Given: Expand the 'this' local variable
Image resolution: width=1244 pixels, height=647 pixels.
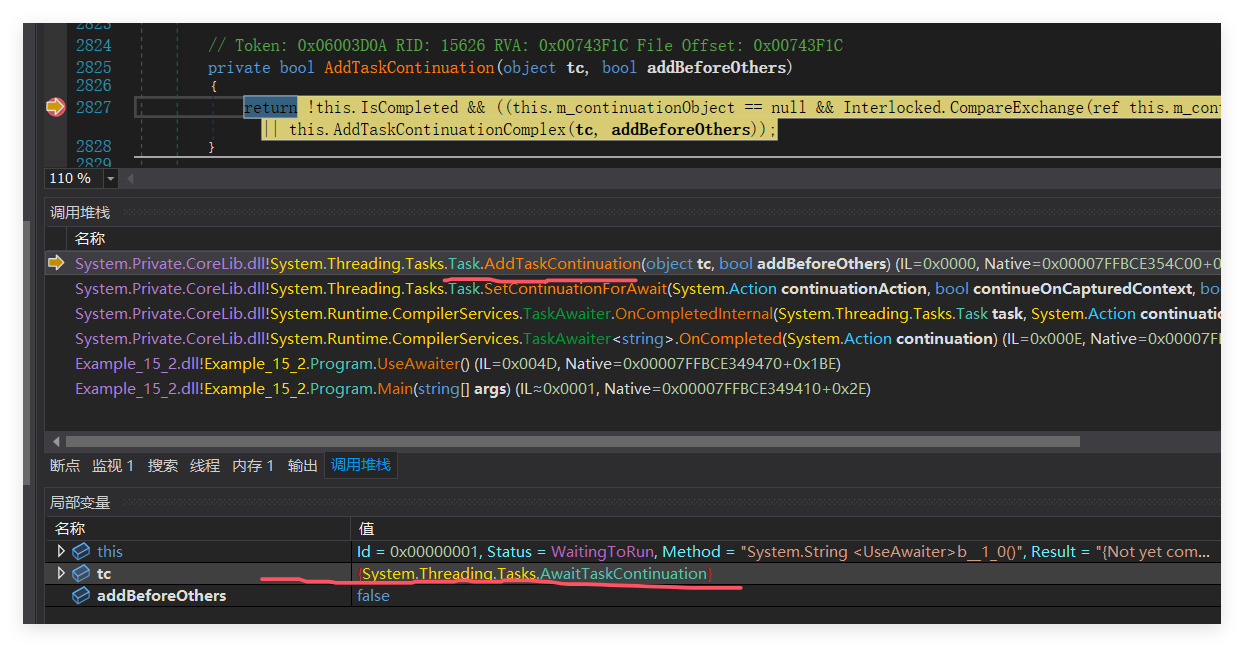Looking at the screenshot, I should coord(61,552).
